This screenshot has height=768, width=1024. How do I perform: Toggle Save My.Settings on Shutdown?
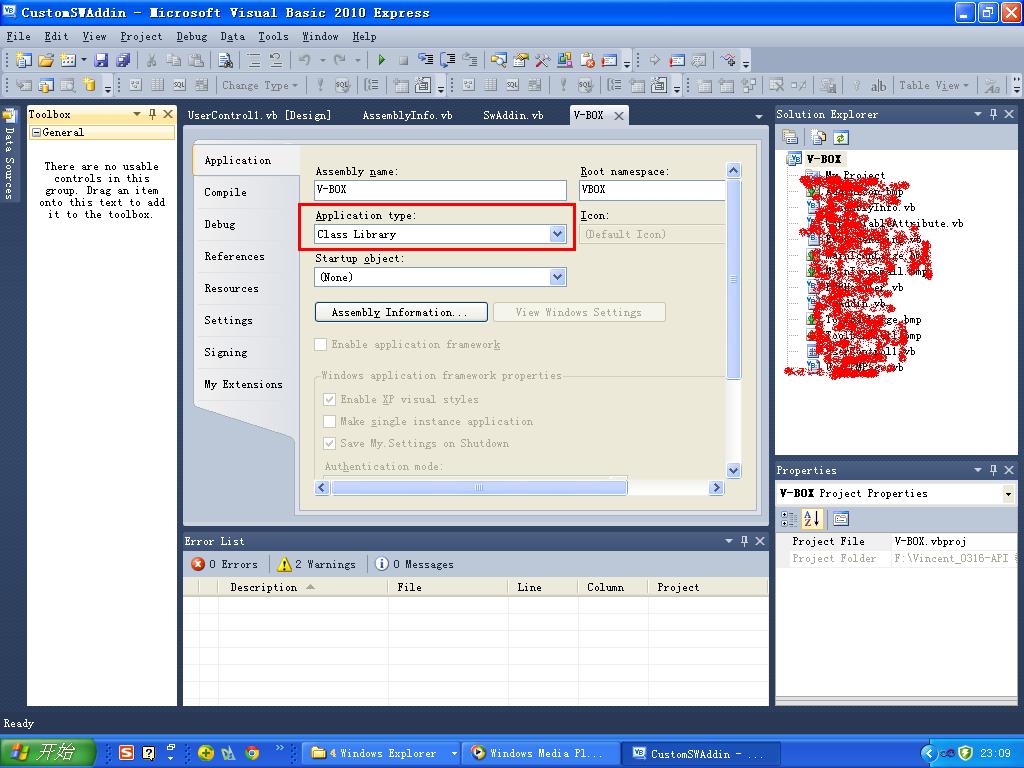pyautogui.click(x=330, y=443)
